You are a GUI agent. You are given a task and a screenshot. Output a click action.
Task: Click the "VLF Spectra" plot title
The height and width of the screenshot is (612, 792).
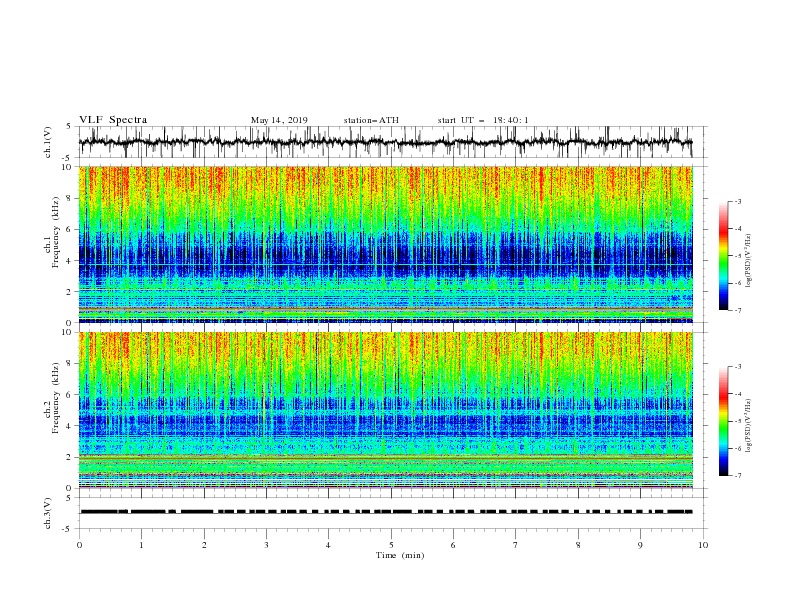click(x=113, y=120)
